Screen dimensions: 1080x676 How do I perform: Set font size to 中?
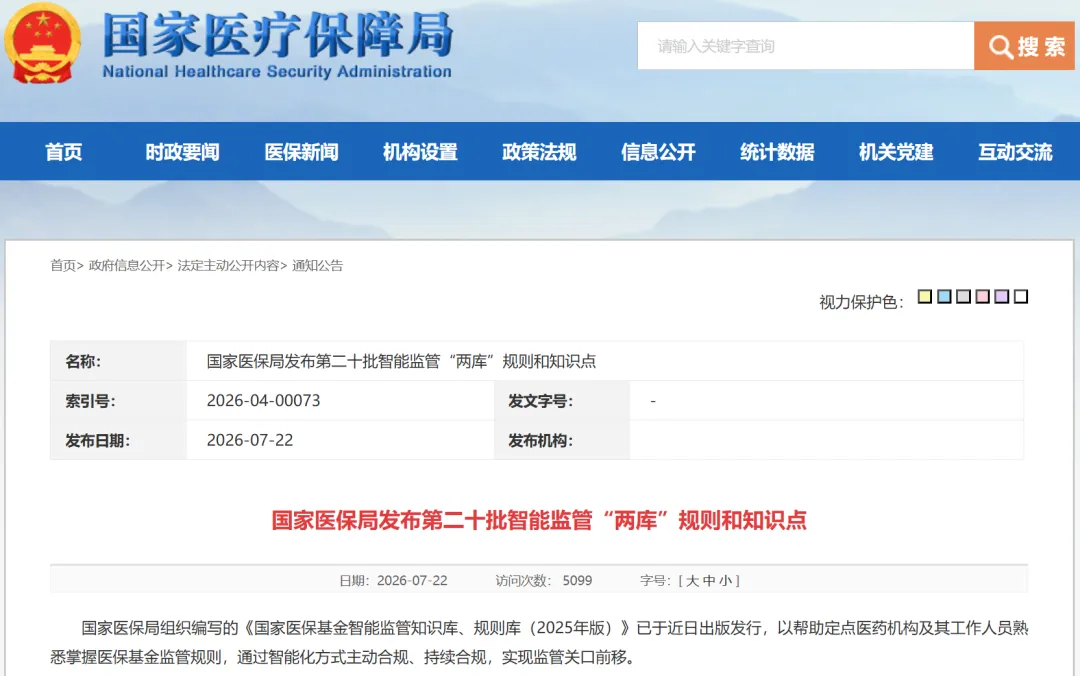pos(709,581)
